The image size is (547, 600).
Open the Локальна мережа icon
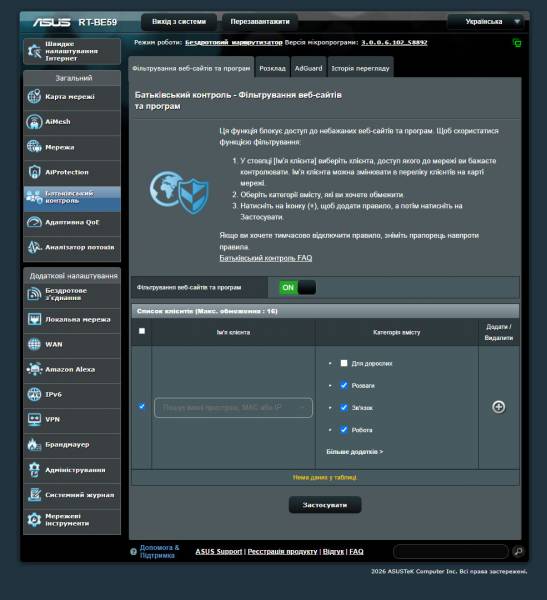point(34,319)
